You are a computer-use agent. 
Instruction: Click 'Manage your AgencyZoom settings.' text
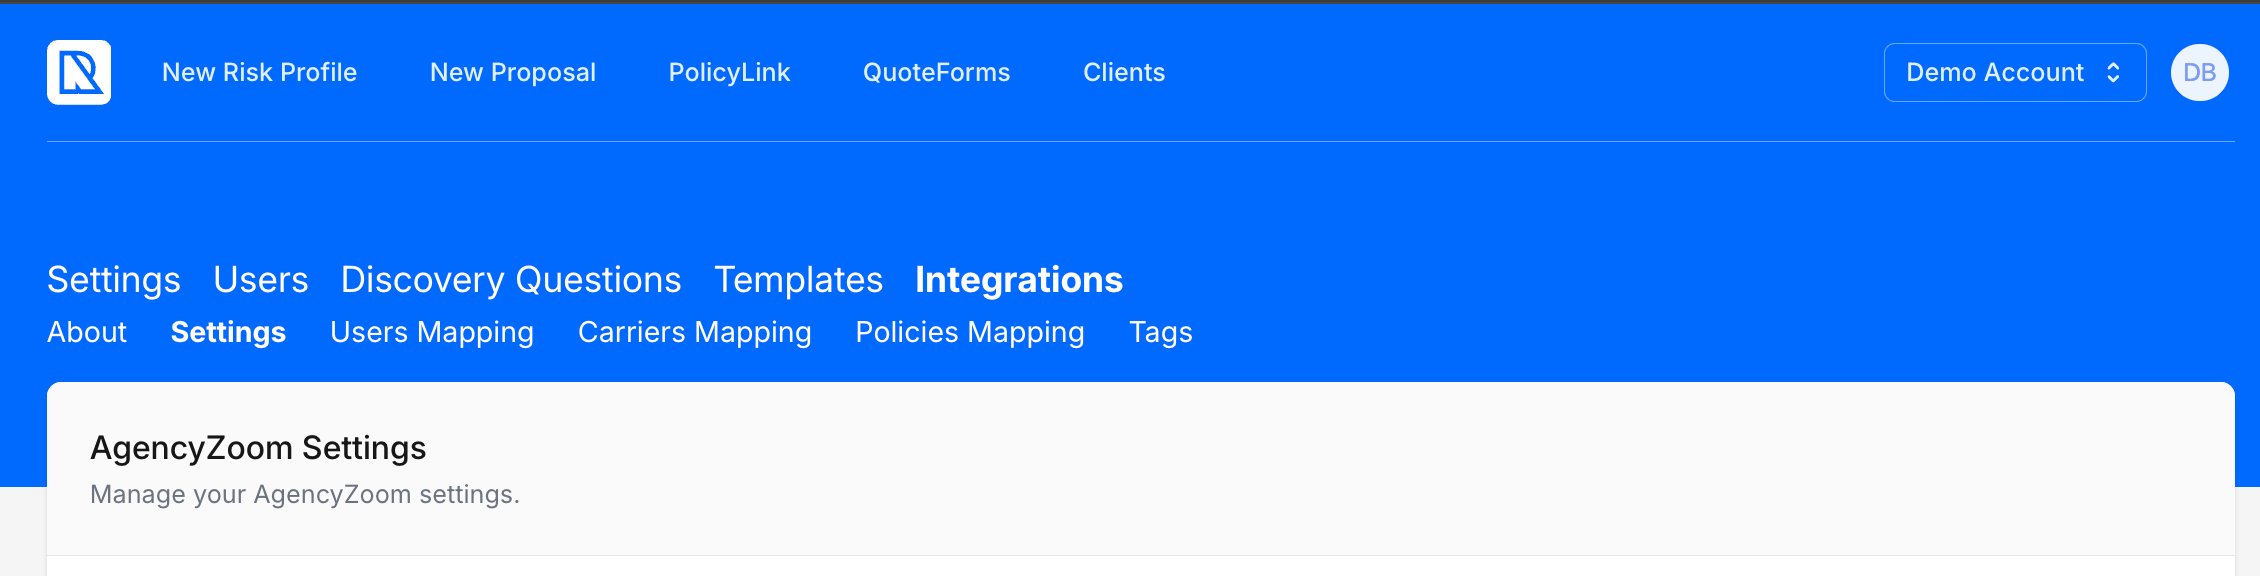pos(305,494)
